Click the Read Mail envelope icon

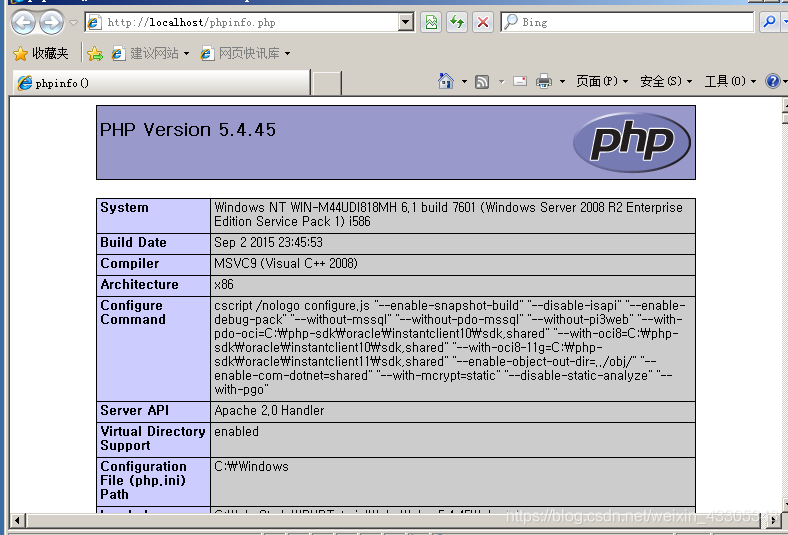(x=520, y=81)
